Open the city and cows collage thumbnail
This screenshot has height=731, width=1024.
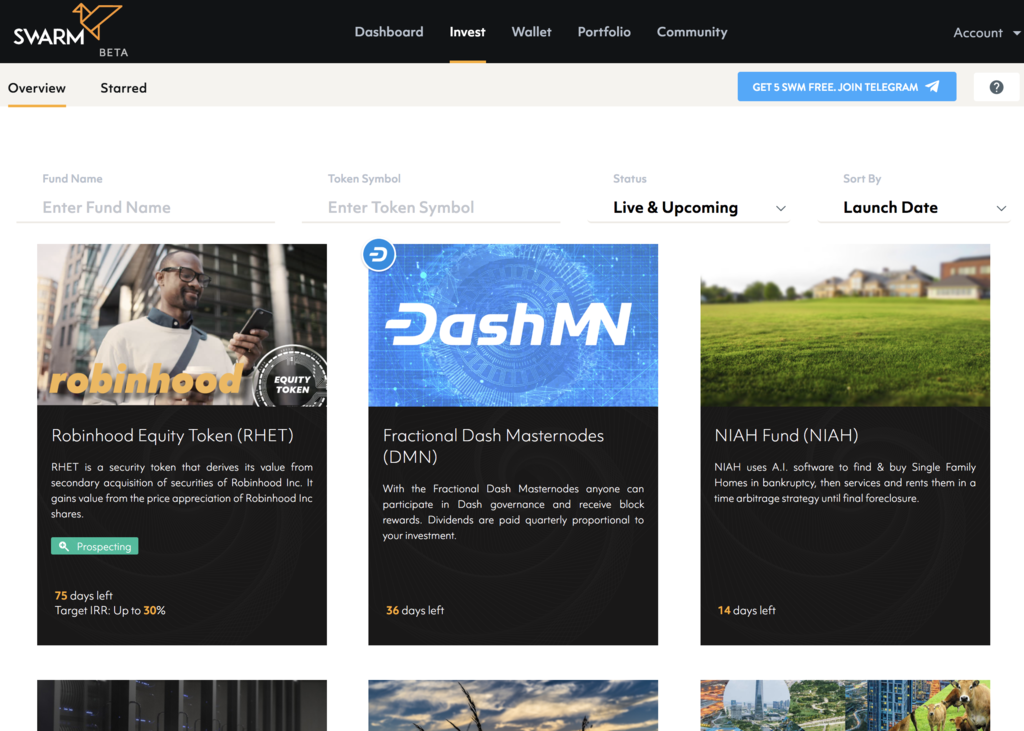845,706
